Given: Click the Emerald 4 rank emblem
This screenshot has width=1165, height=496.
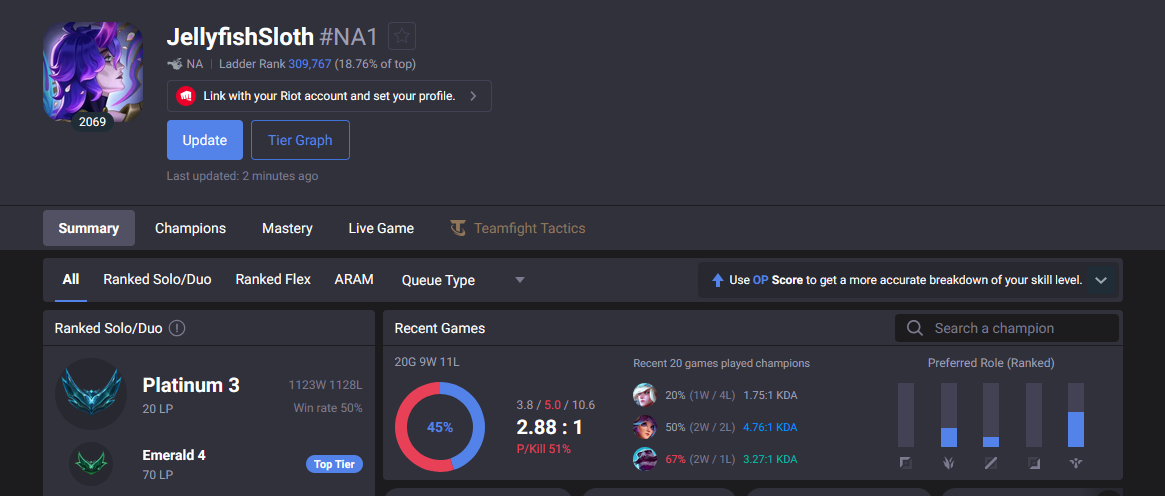Looking at the screenshot, I should coord(91,464).
